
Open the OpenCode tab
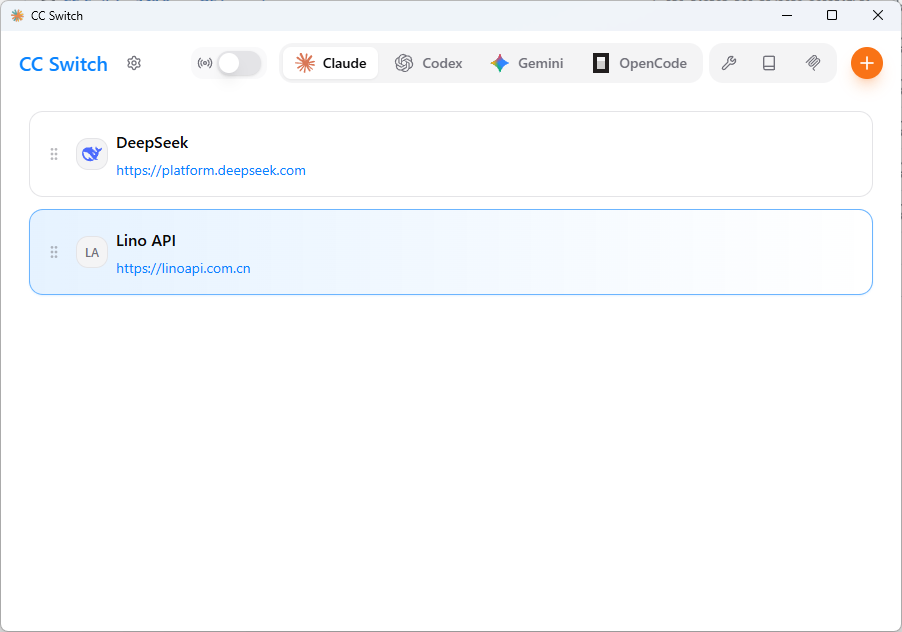pyautogui.click(x=640, y=63)
